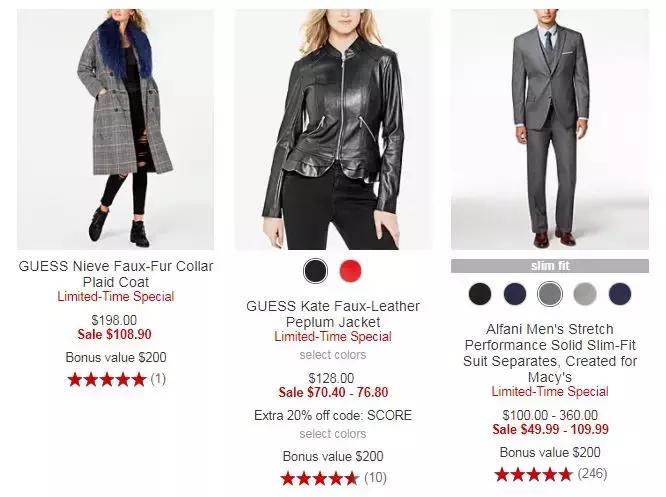Click the slim fit badge

[550, 266]
